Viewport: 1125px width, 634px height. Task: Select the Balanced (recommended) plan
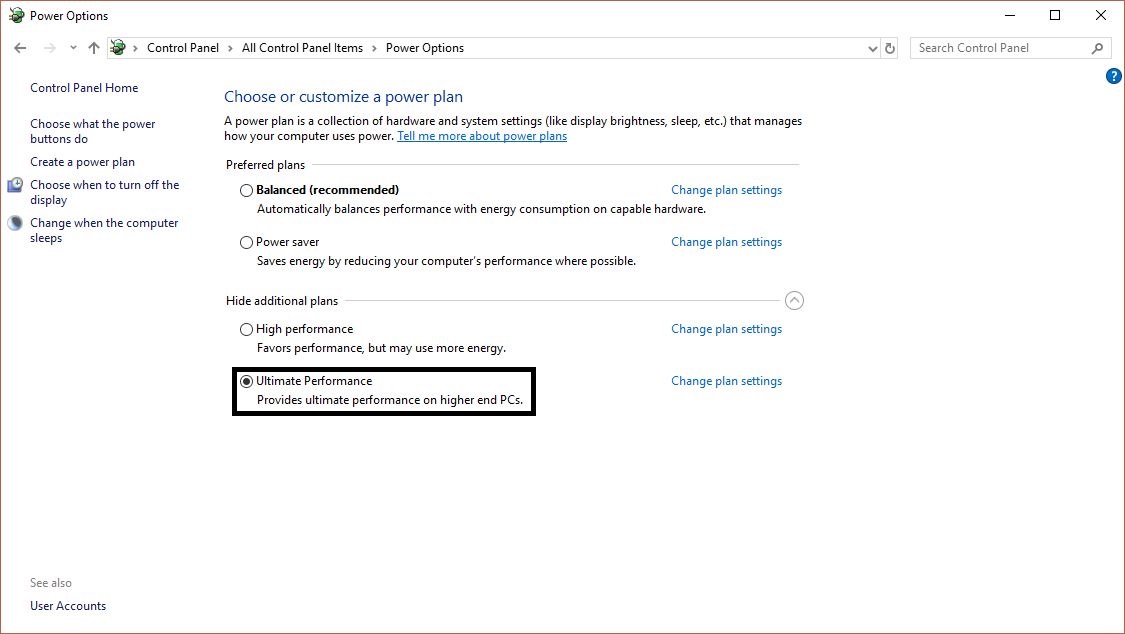246,190
